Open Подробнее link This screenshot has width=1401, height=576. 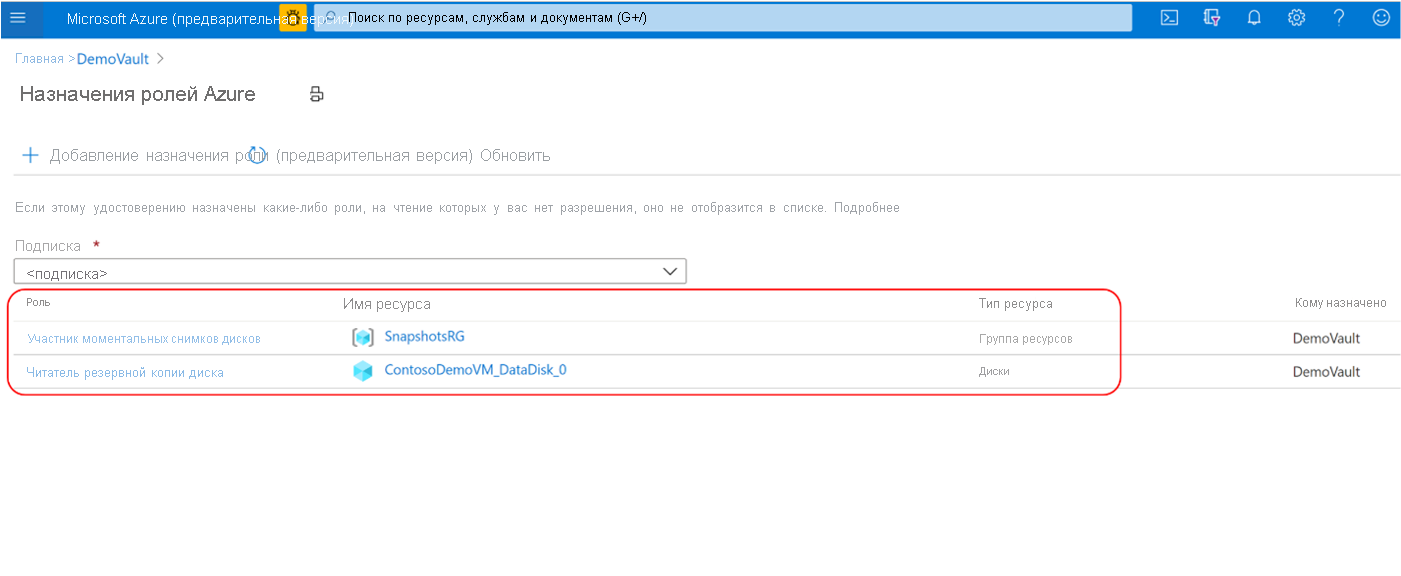coord(866,208)
